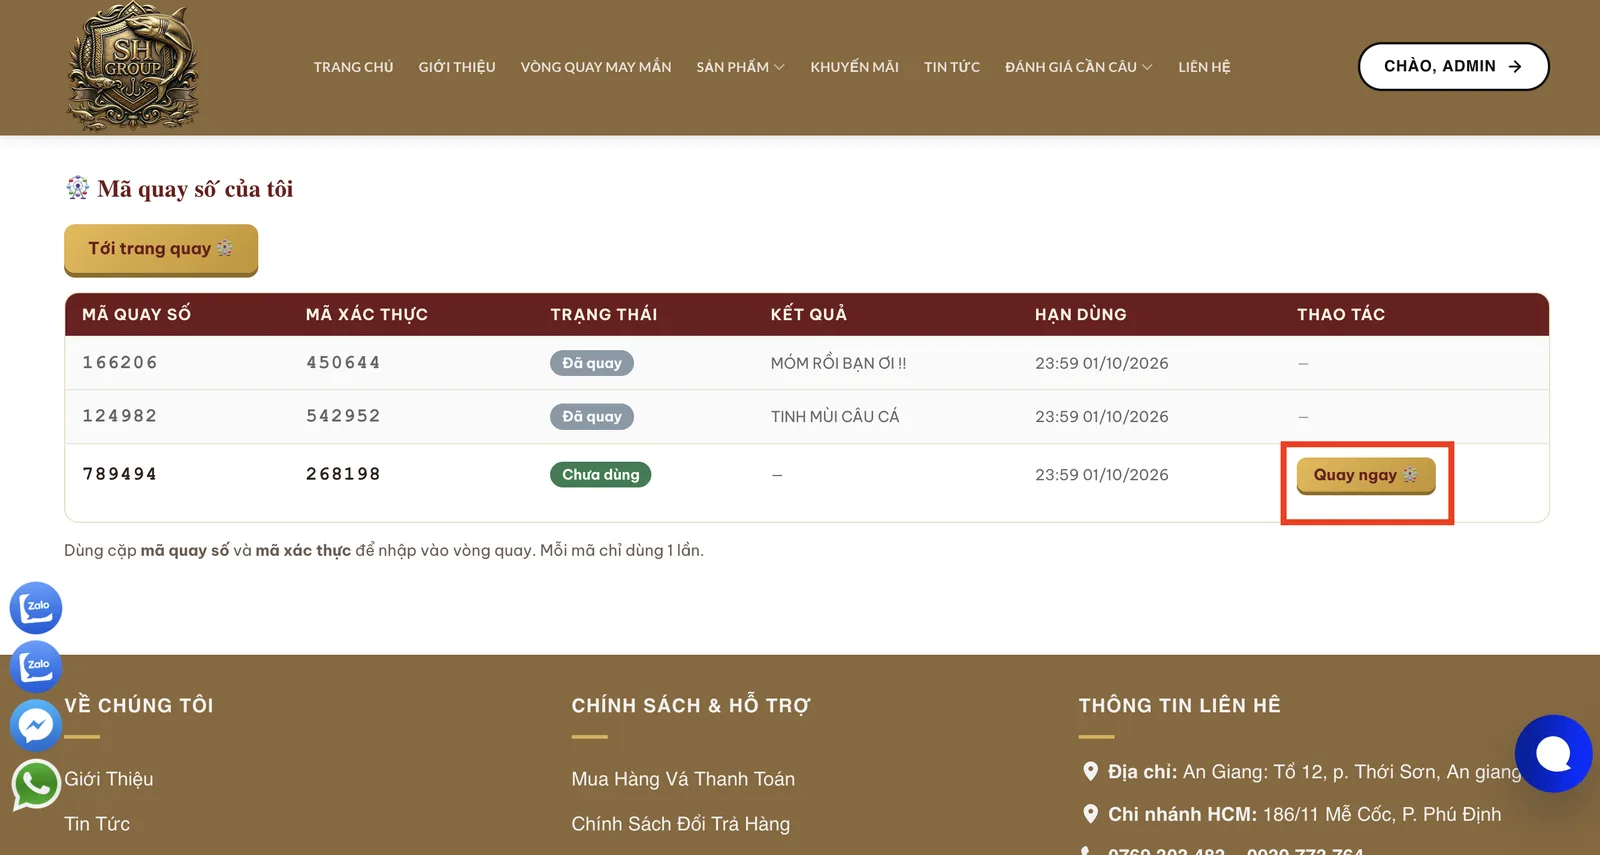Click the MÃ XÁC THỰC column header

(x=367, y=314)
